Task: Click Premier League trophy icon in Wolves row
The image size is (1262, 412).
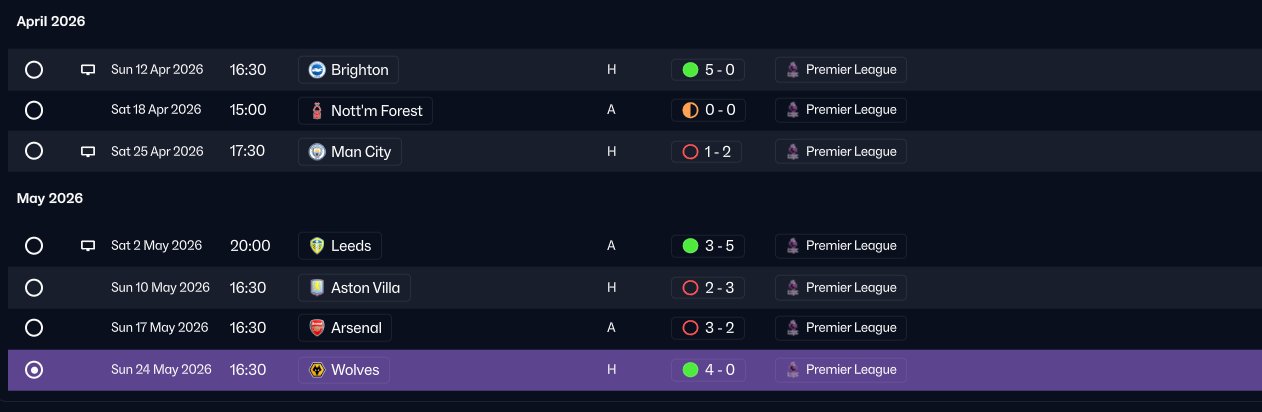Action: click(793, 370)
